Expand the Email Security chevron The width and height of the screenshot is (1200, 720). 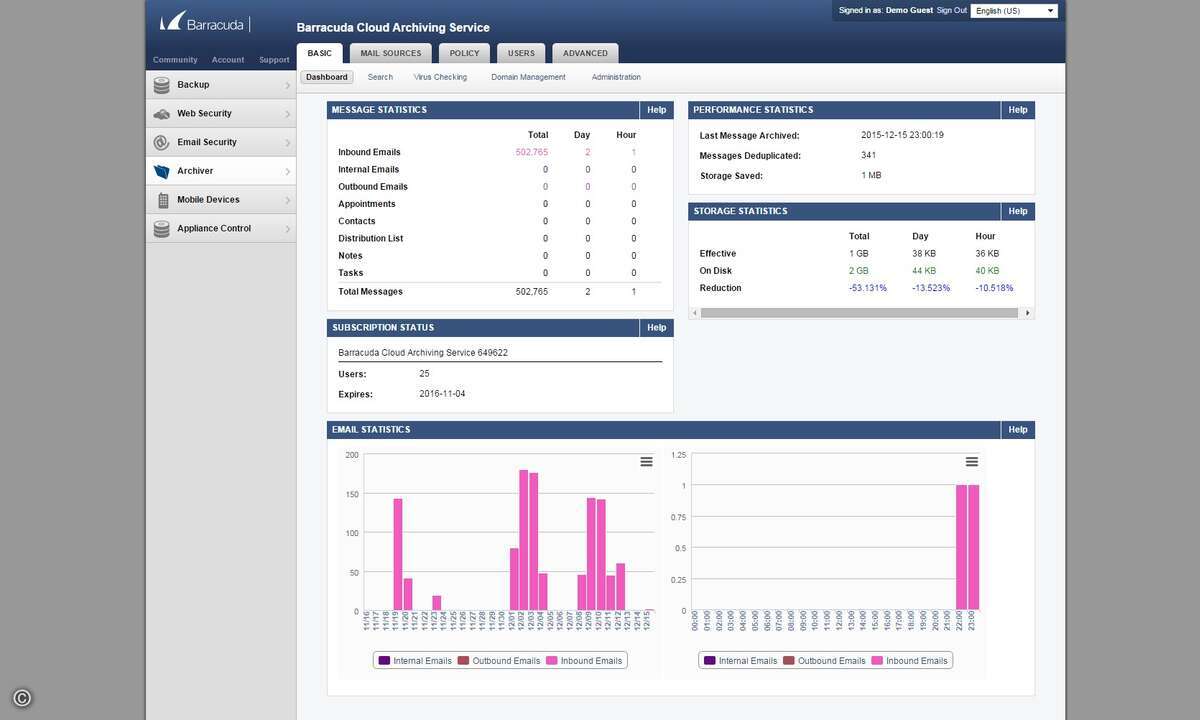(287, 143)
